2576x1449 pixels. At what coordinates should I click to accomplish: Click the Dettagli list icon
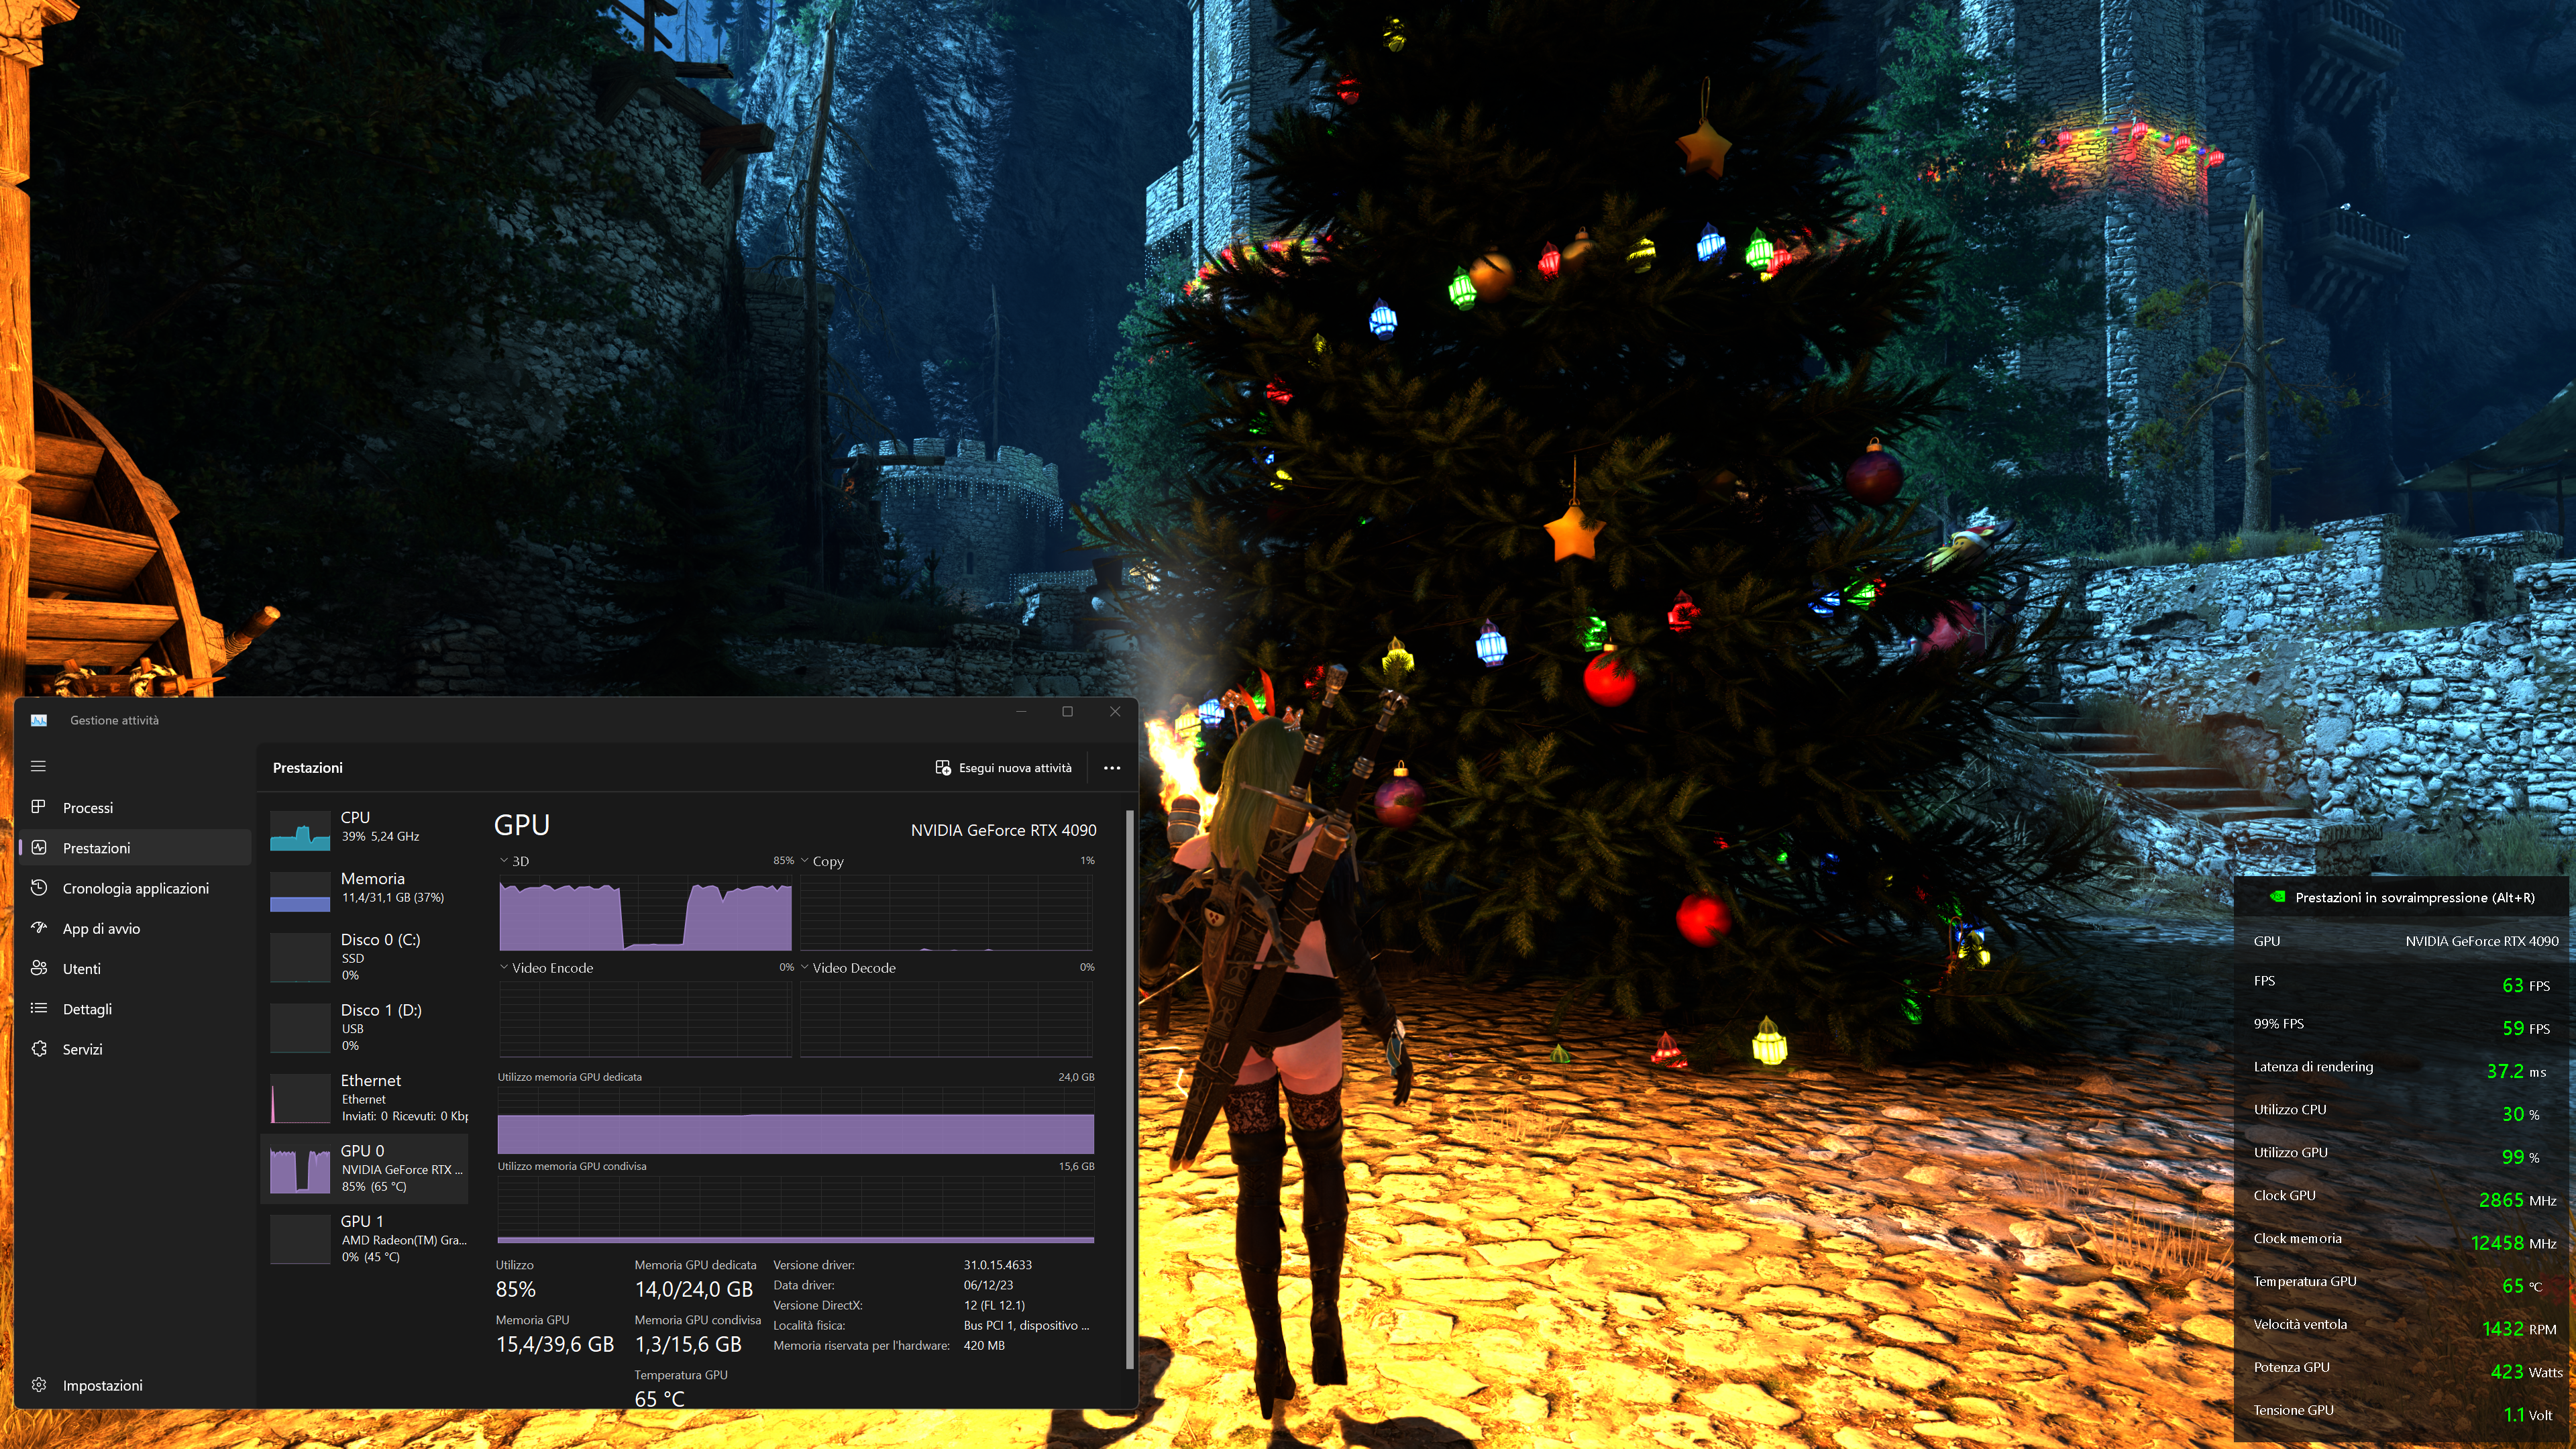[x=39, y=1008]
